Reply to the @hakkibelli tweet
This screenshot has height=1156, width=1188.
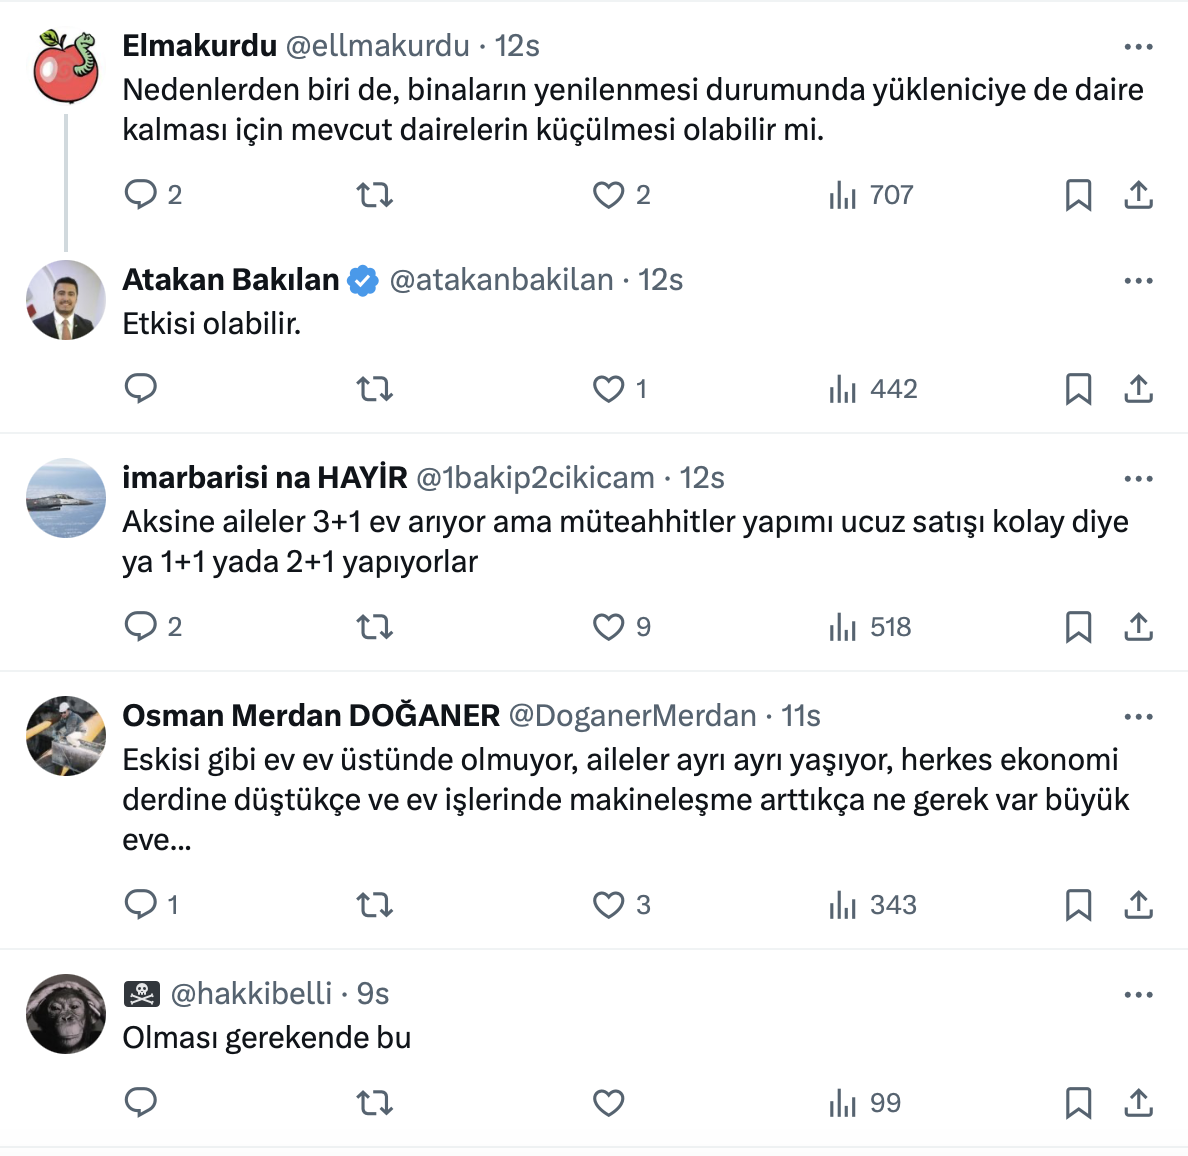click(x=141, y=1103)
